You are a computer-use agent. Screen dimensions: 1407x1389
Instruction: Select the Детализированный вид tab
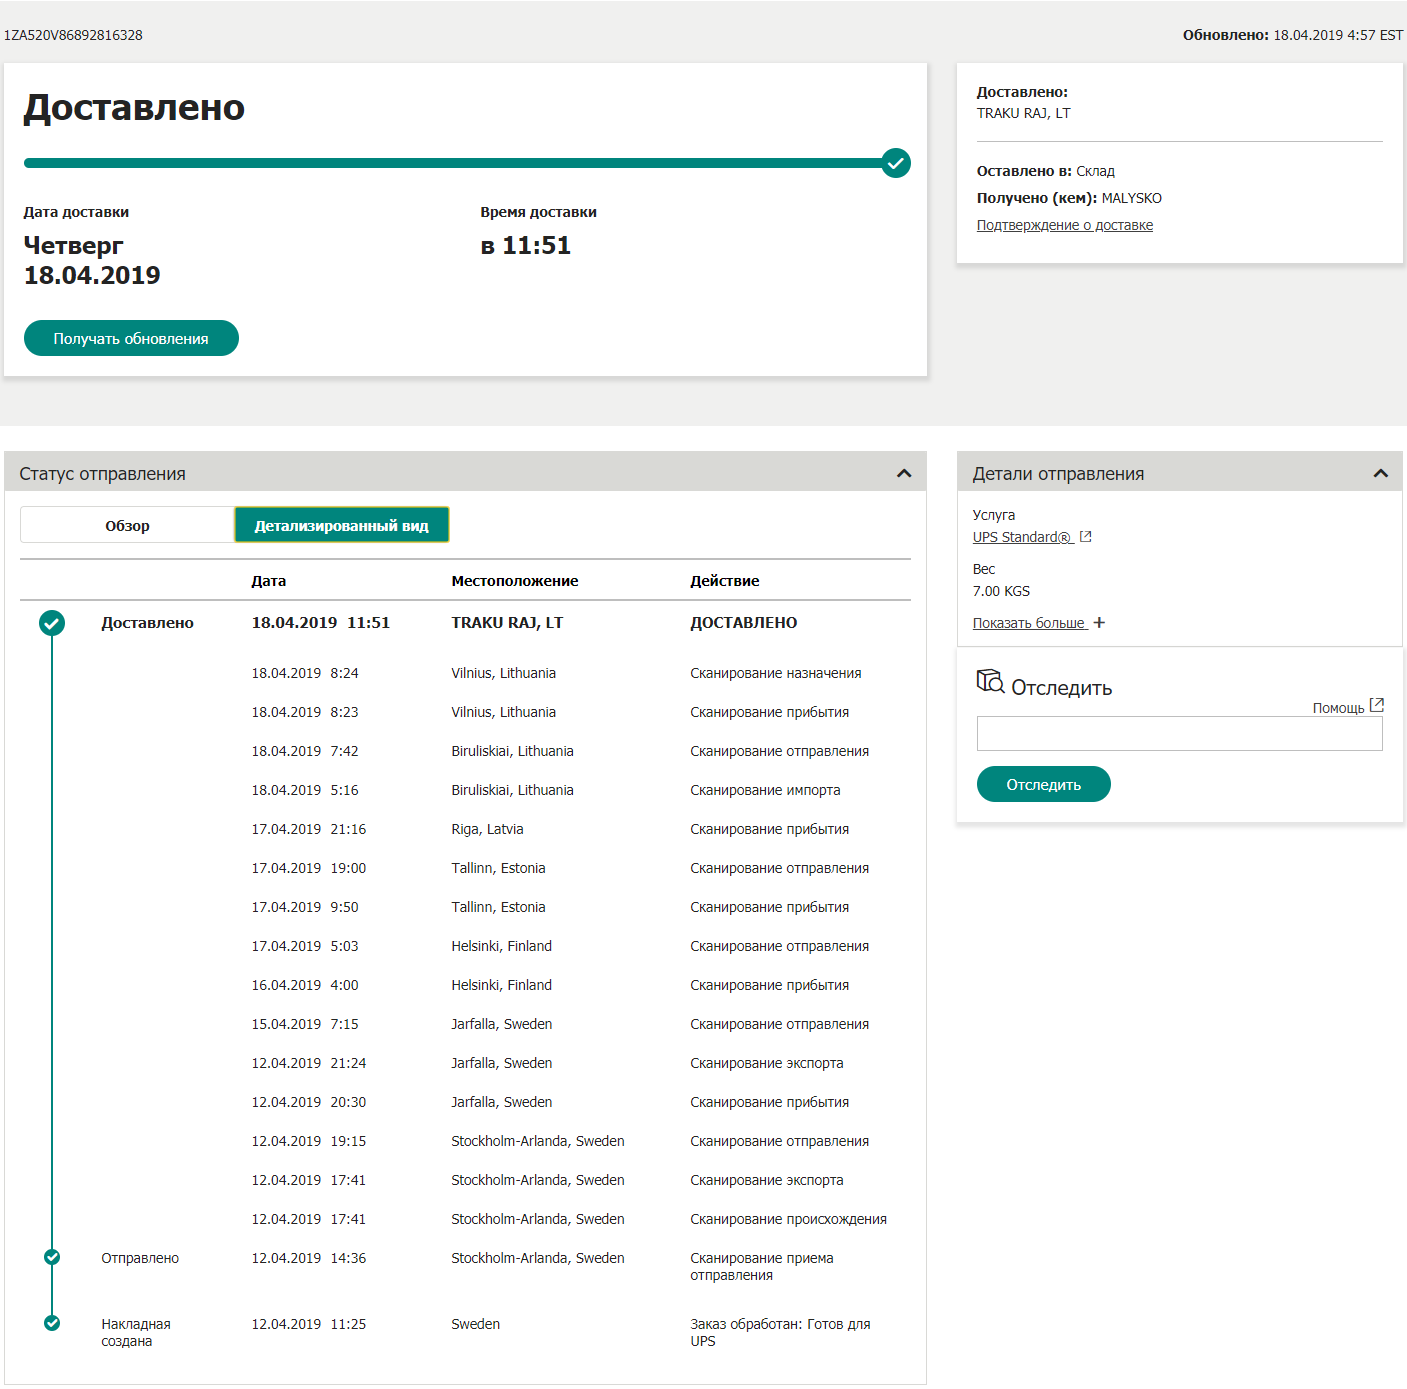[x=342, y=525]
